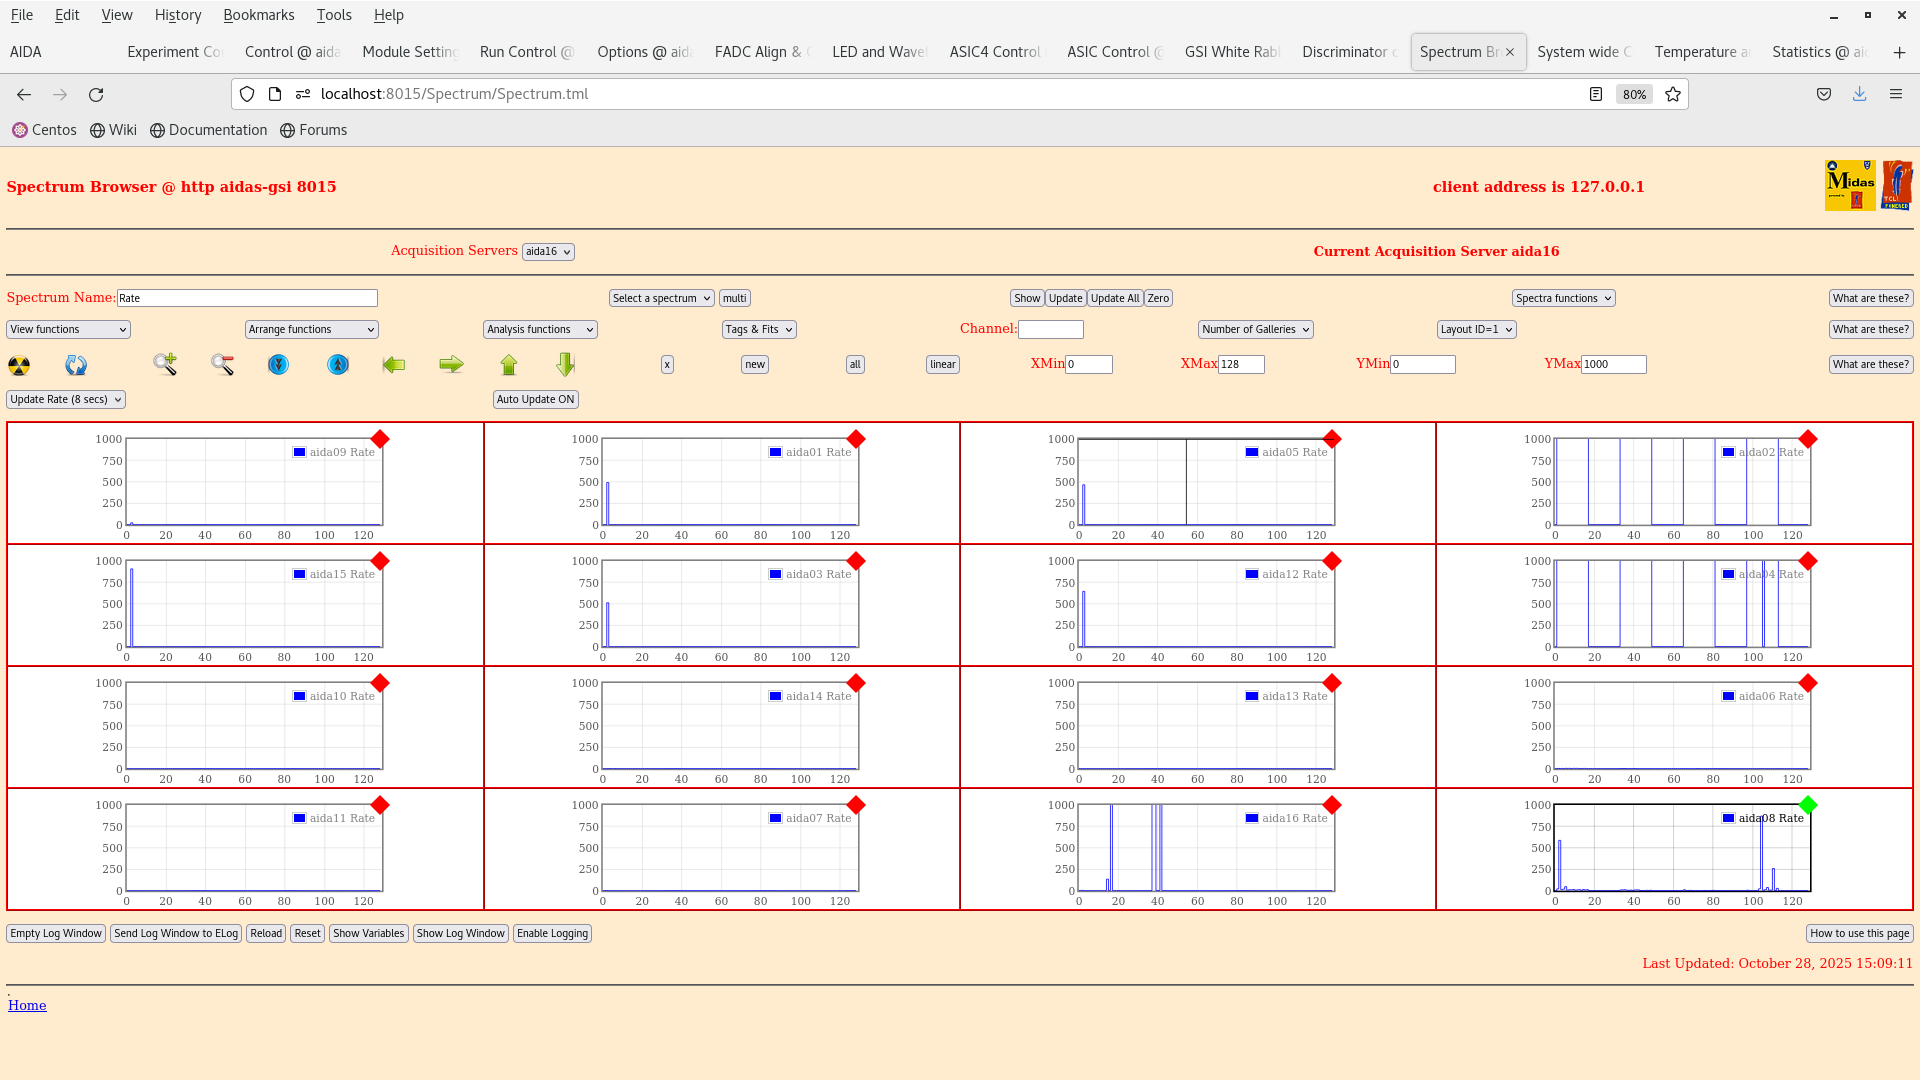Screen dimensions: 1920x1080
Task: Click the blue refresh spectra icon
Action: click(75, 365)
